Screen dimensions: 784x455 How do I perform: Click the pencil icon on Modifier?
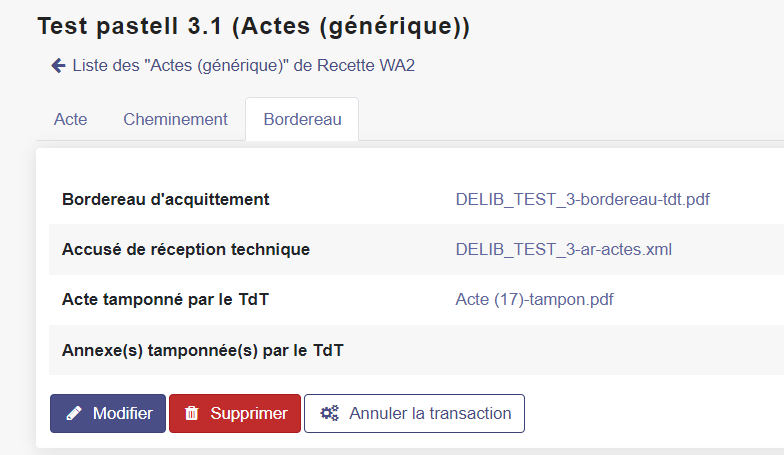74,414
